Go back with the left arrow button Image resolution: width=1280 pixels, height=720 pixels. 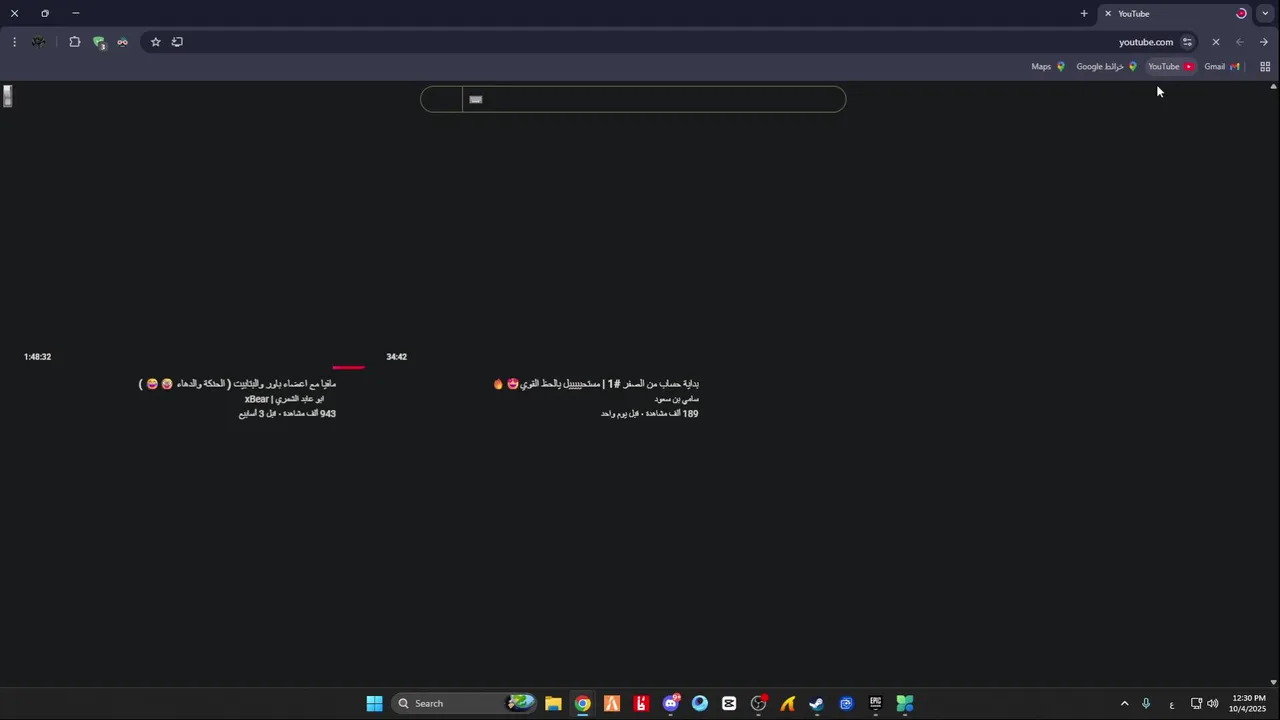1240,42
